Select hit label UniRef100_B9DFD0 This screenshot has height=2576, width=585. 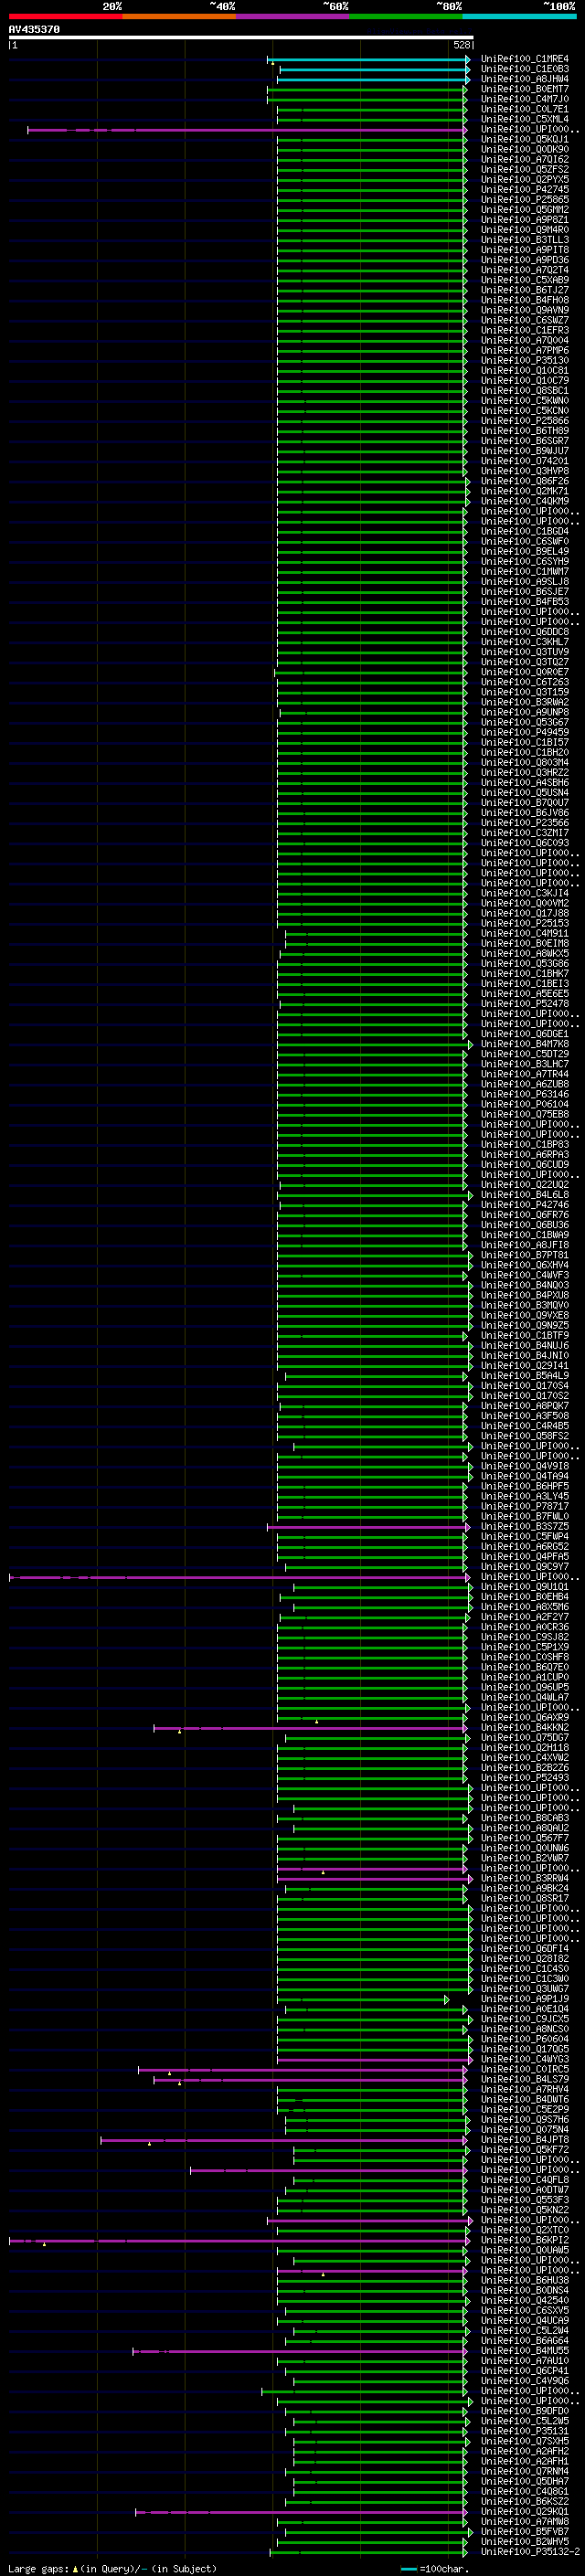(524, 2411)
